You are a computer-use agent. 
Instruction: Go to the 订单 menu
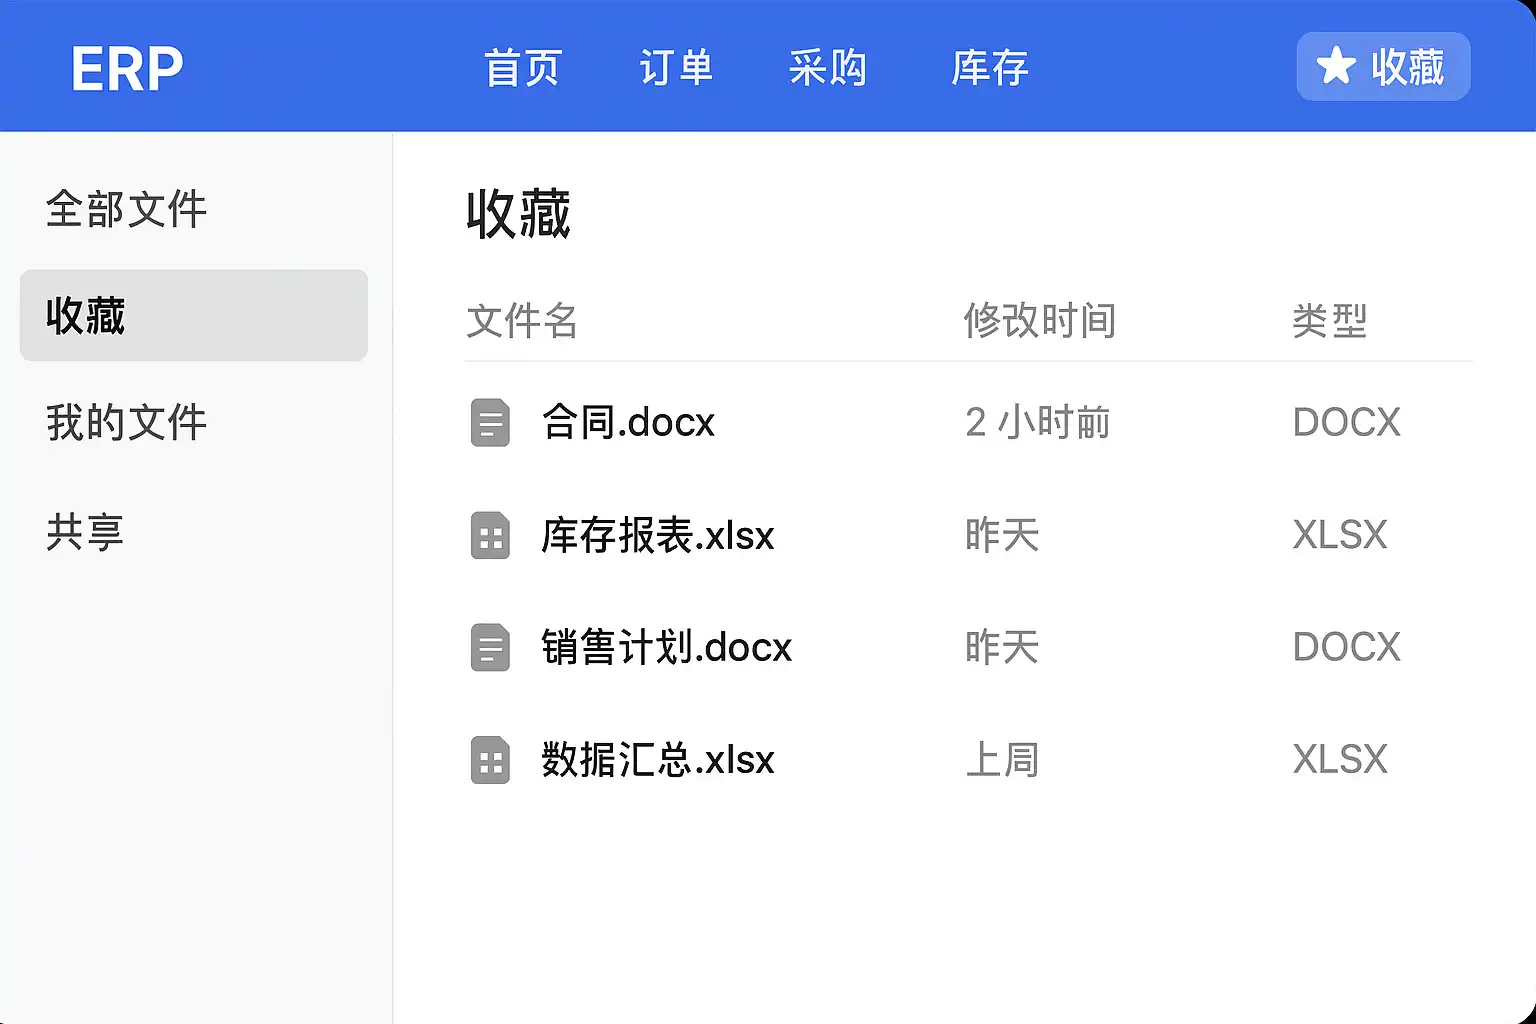[x=676, y=68]
